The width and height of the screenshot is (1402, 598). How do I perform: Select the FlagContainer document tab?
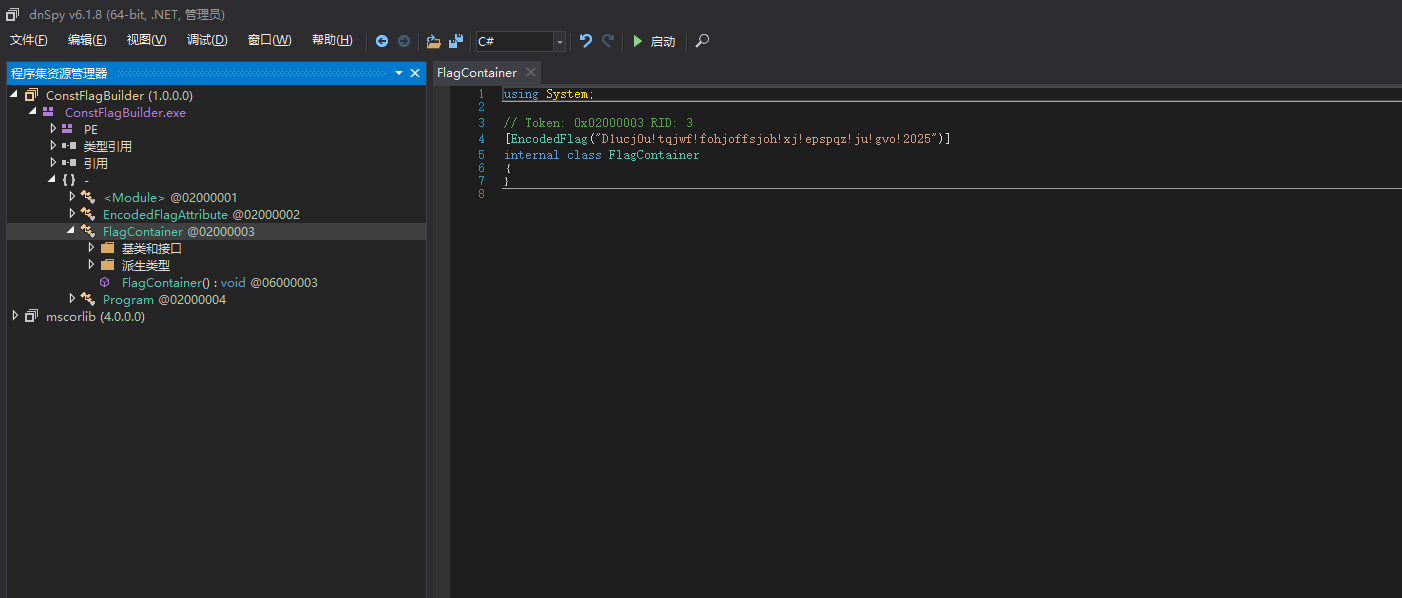pos(477,73)
